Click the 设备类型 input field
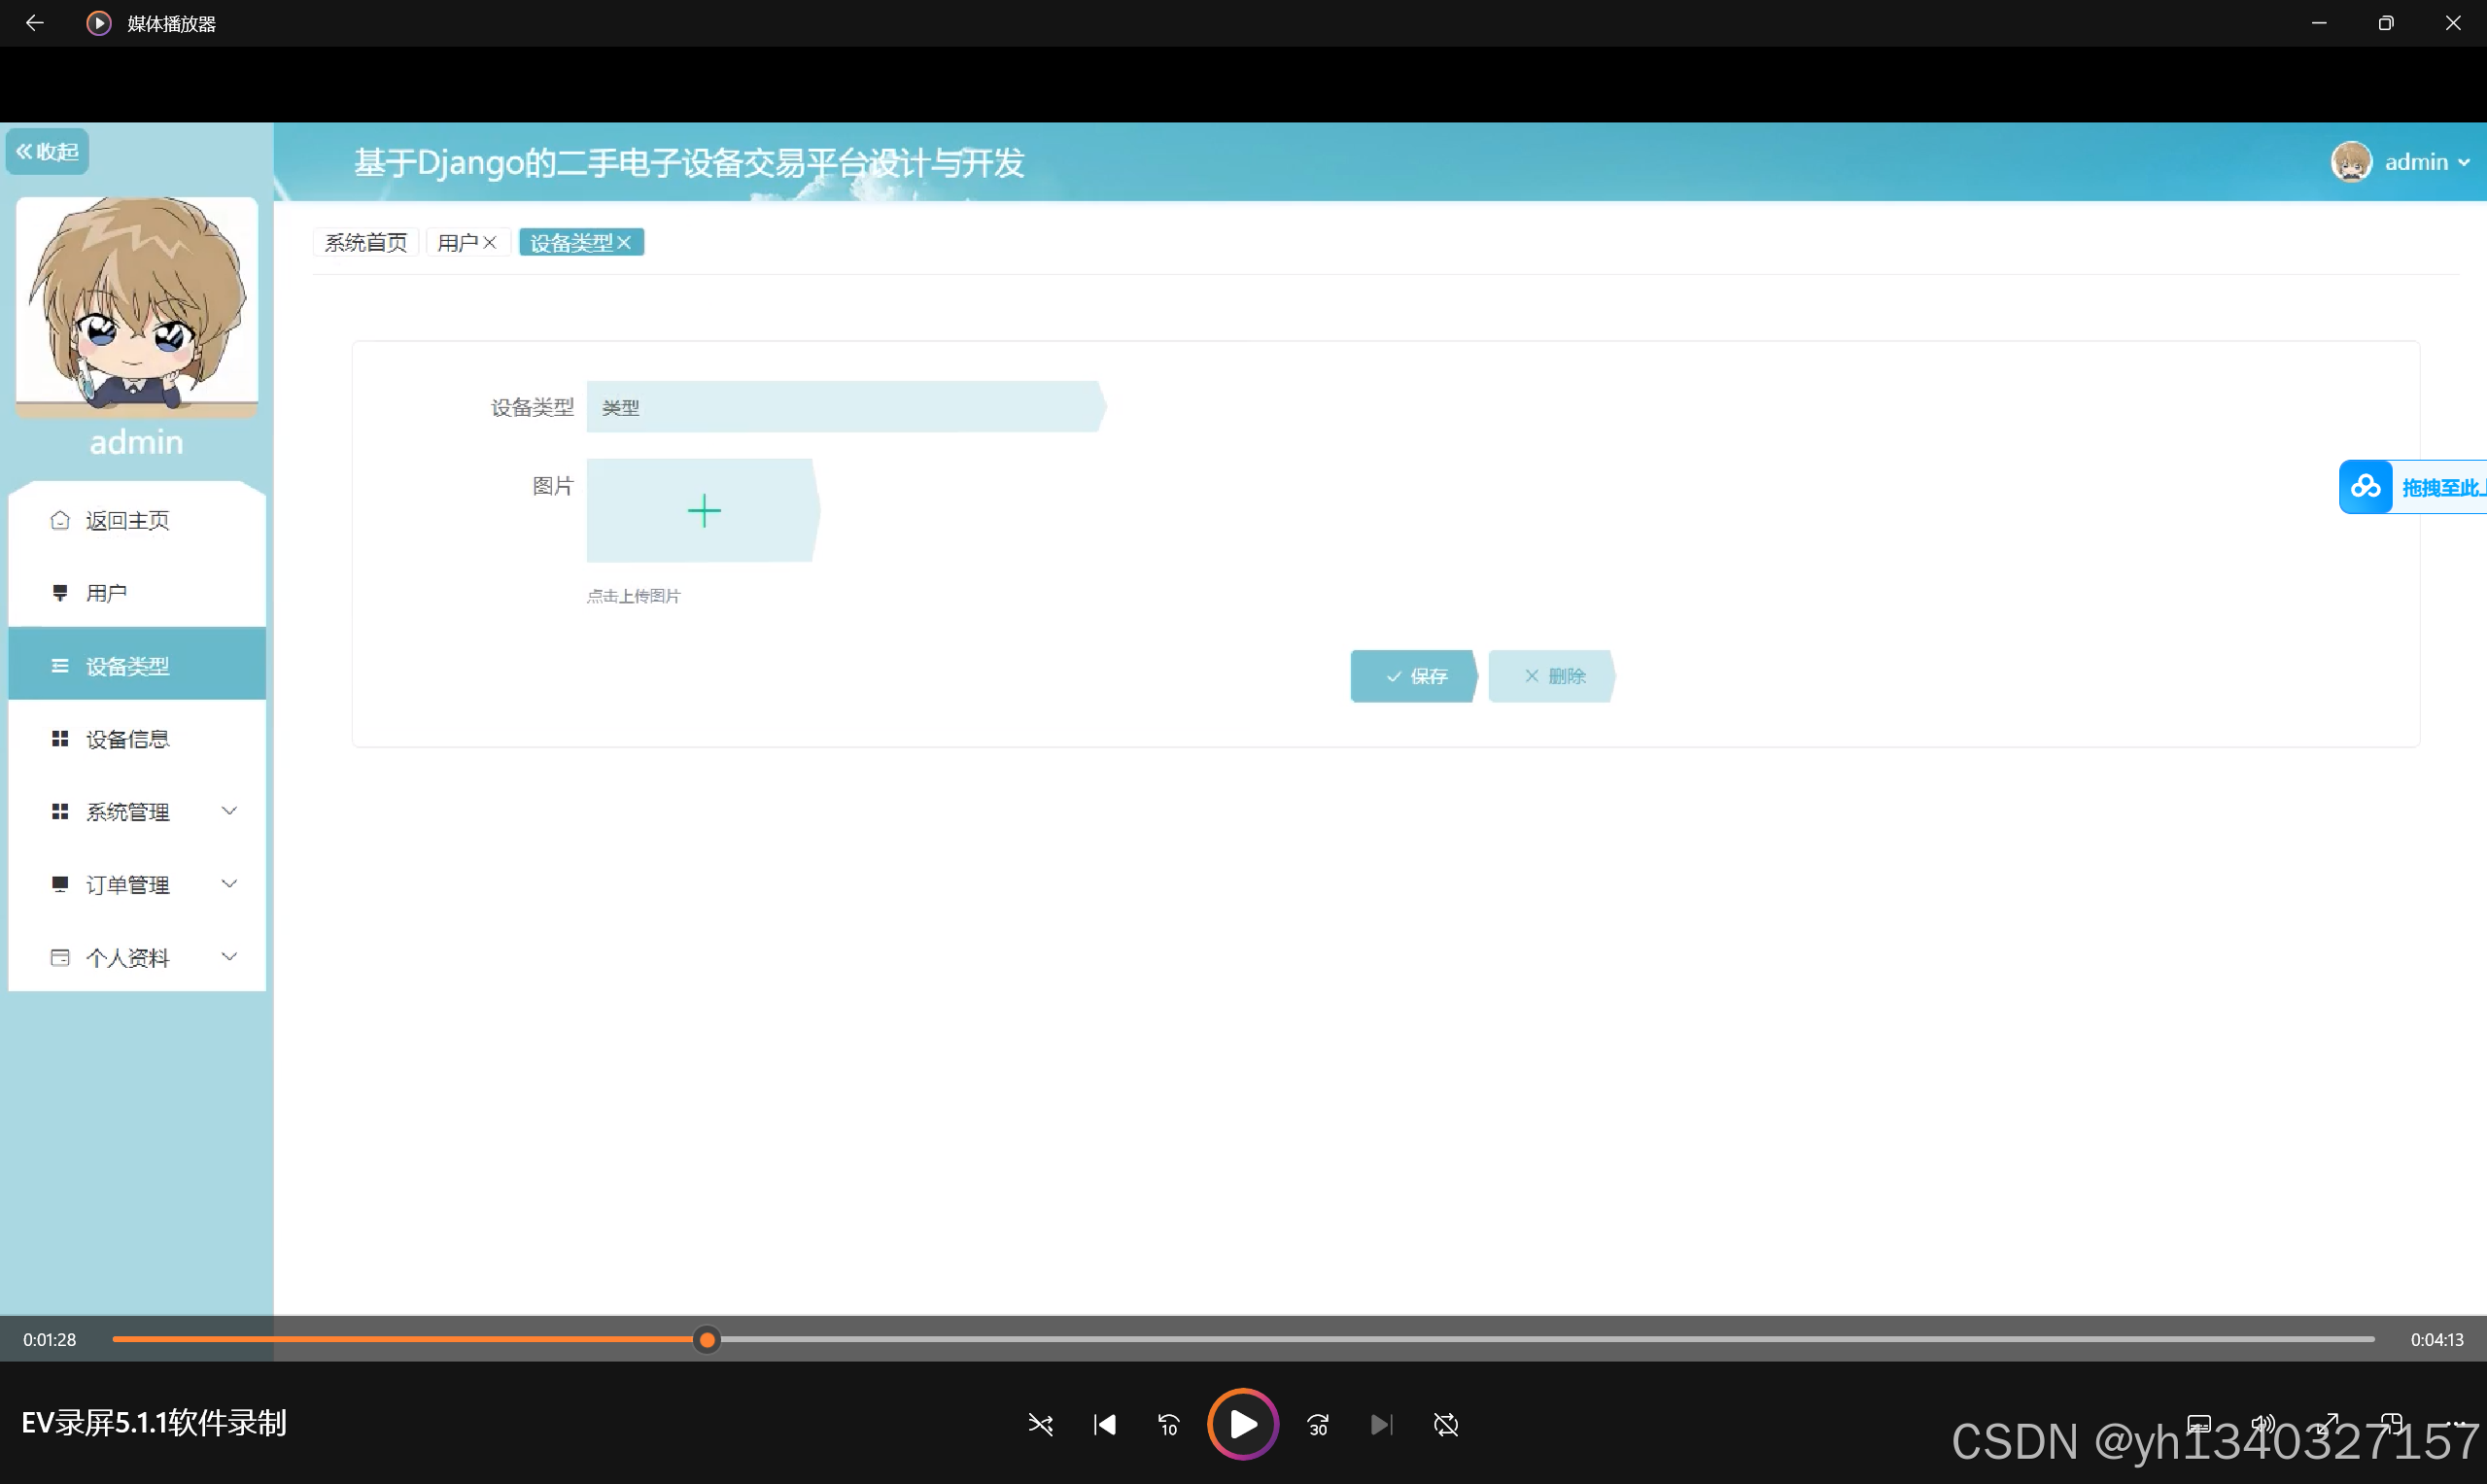Screen dimensions: 2487x1484 tap(845, 407)
